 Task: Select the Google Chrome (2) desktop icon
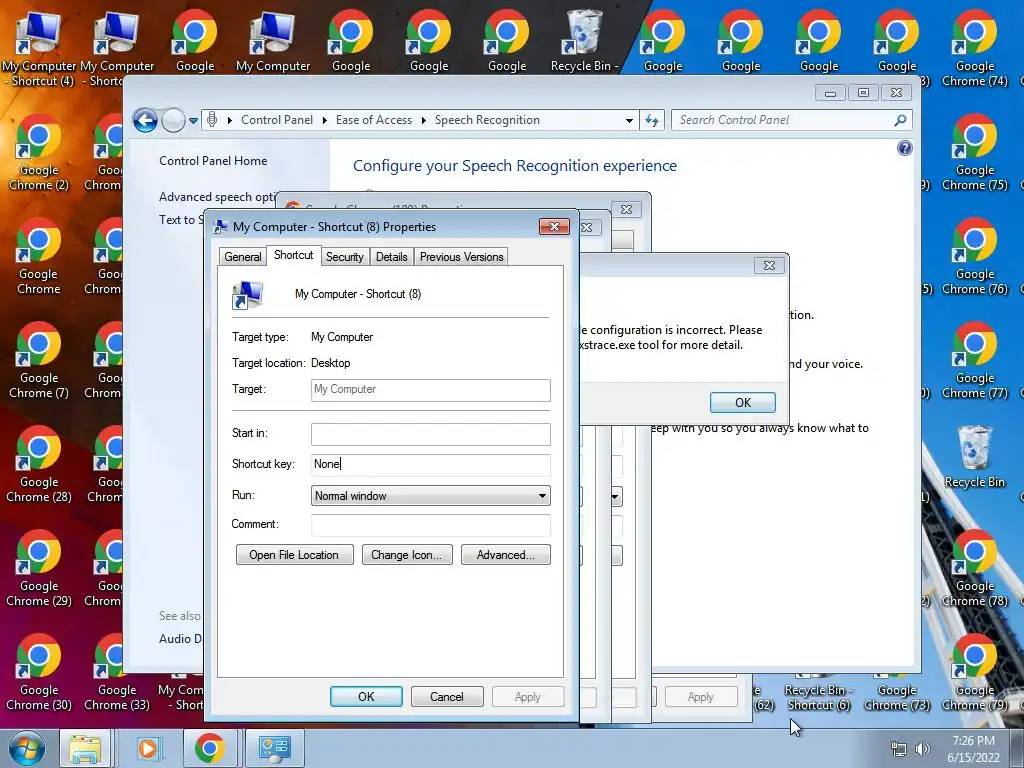pyautogui.click(x=39, y=152)
